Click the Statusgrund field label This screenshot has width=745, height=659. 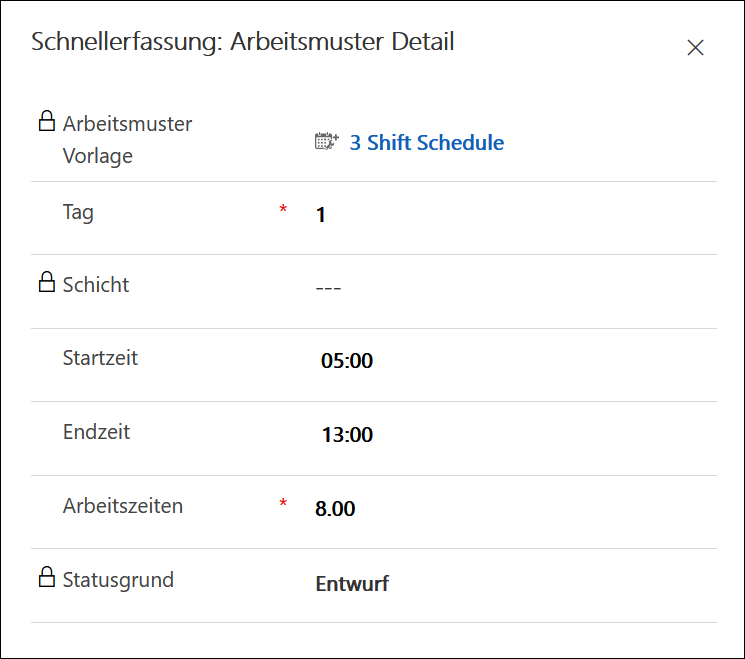tap(118, 581)
